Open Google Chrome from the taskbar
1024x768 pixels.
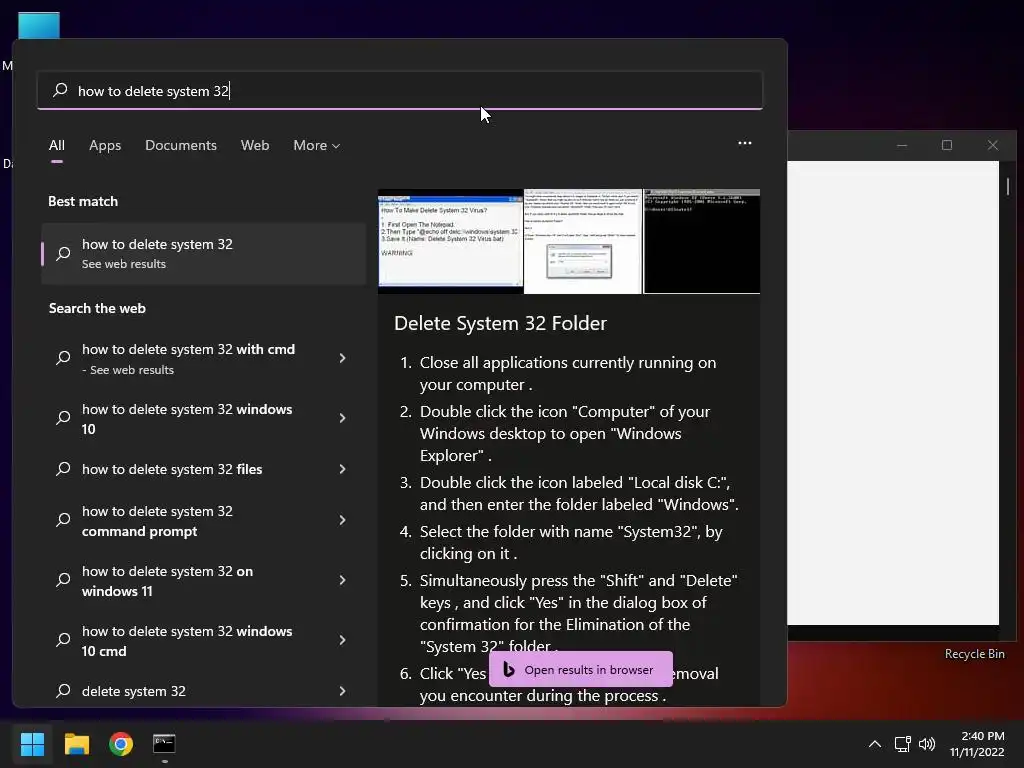[121, 743]
